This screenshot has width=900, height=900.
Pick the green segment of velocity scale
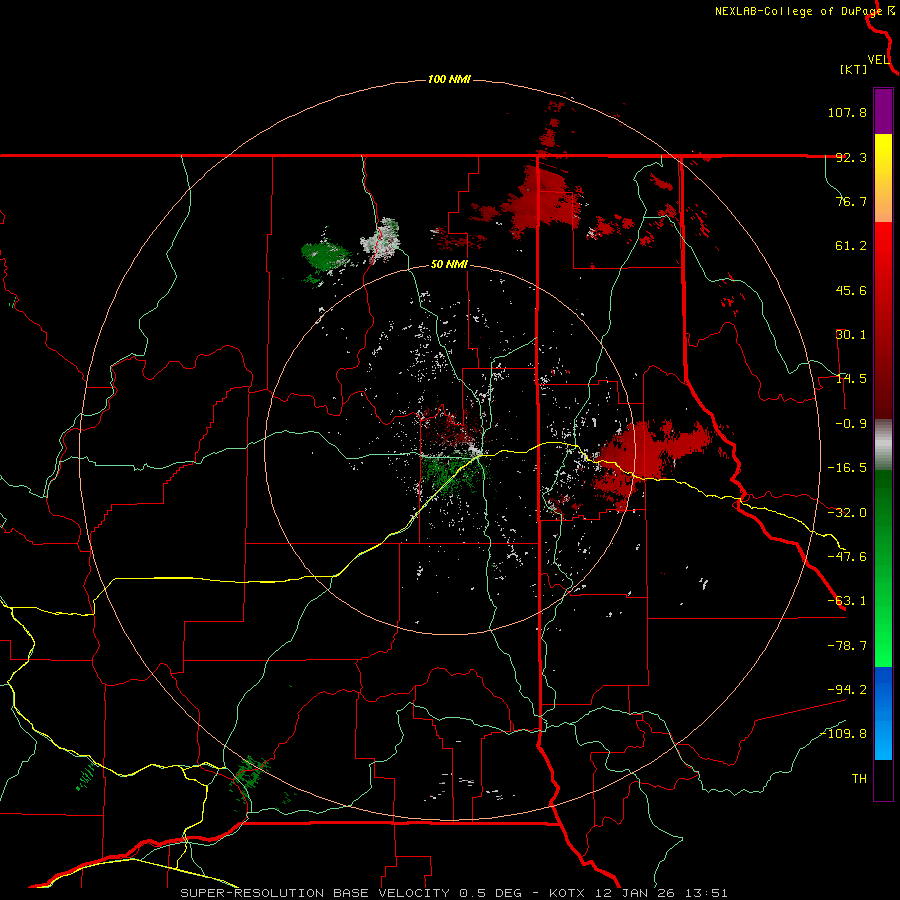[883, 568]
